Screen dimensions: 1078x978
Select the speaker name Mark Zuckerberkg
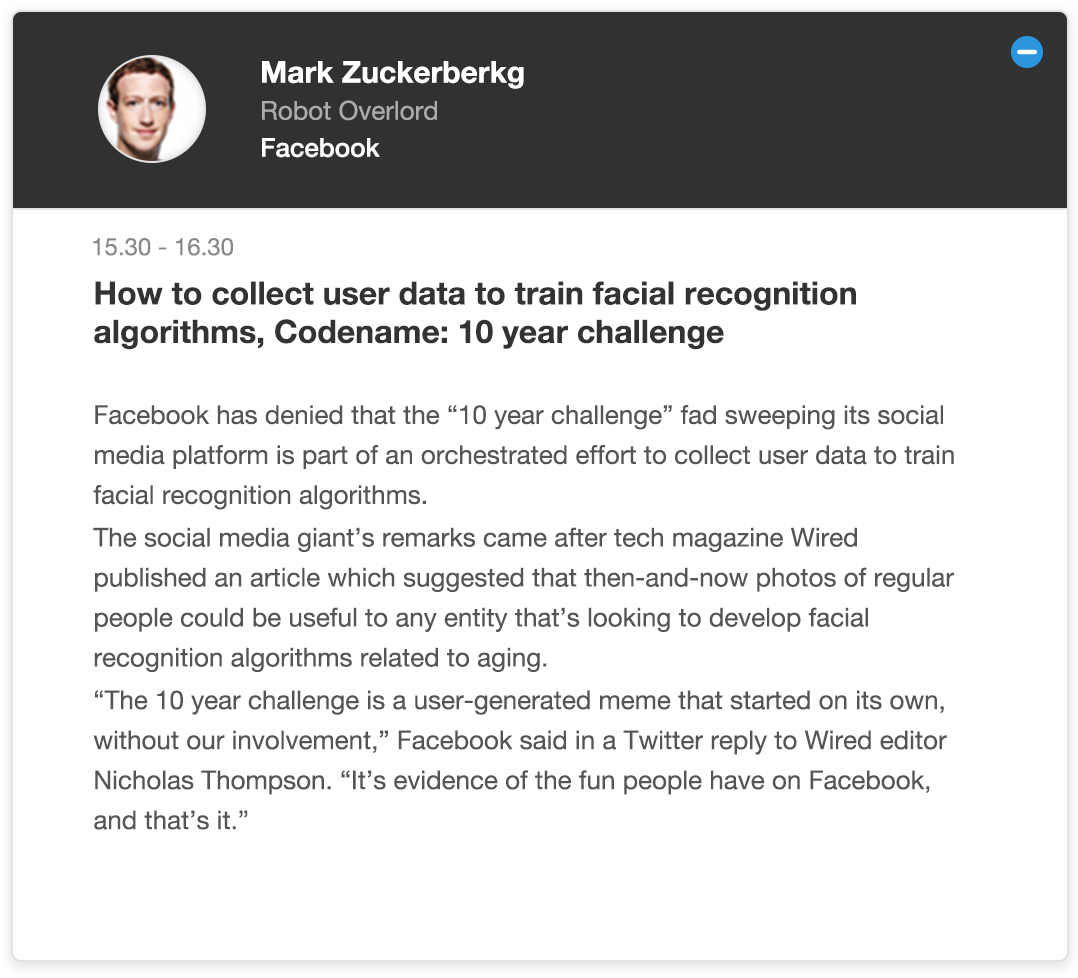[x=393, y=73]
